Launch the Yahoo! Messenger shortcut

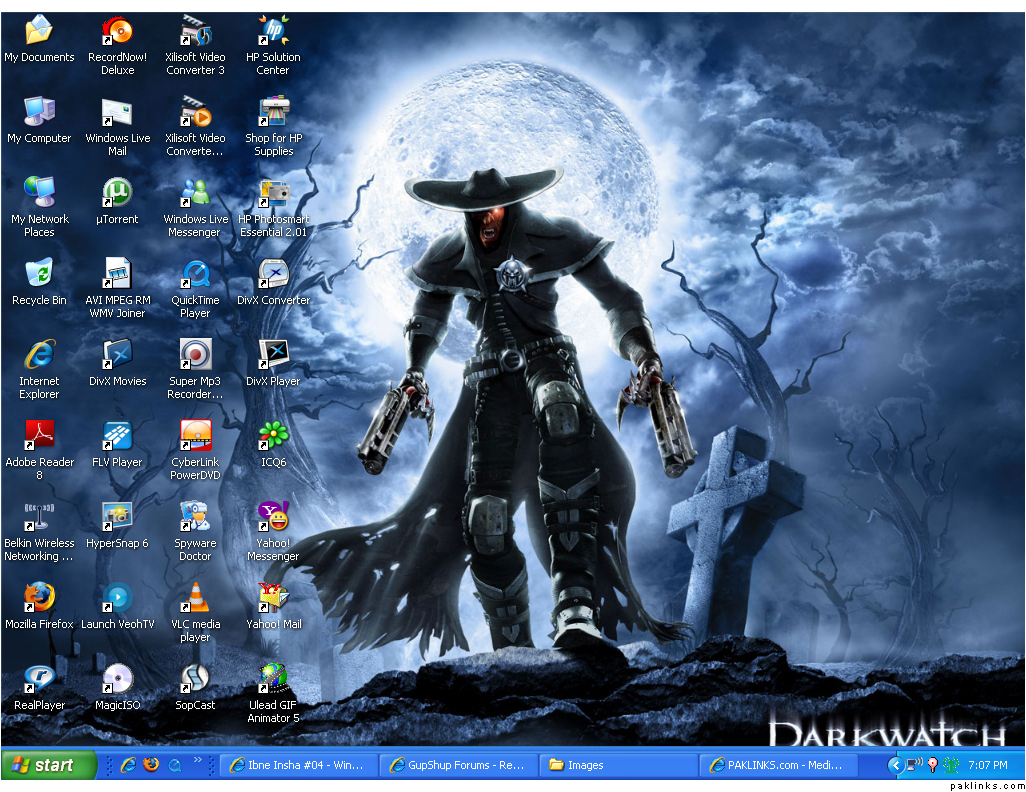click(x=273, y=516)
